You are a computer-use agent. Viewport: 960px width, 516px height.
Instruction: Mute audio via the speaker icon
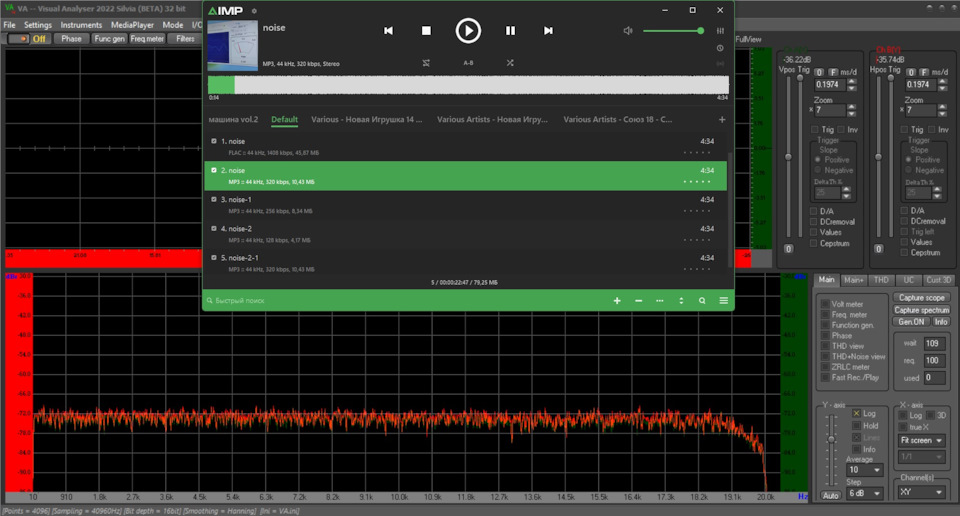click(x=628, y=31)
